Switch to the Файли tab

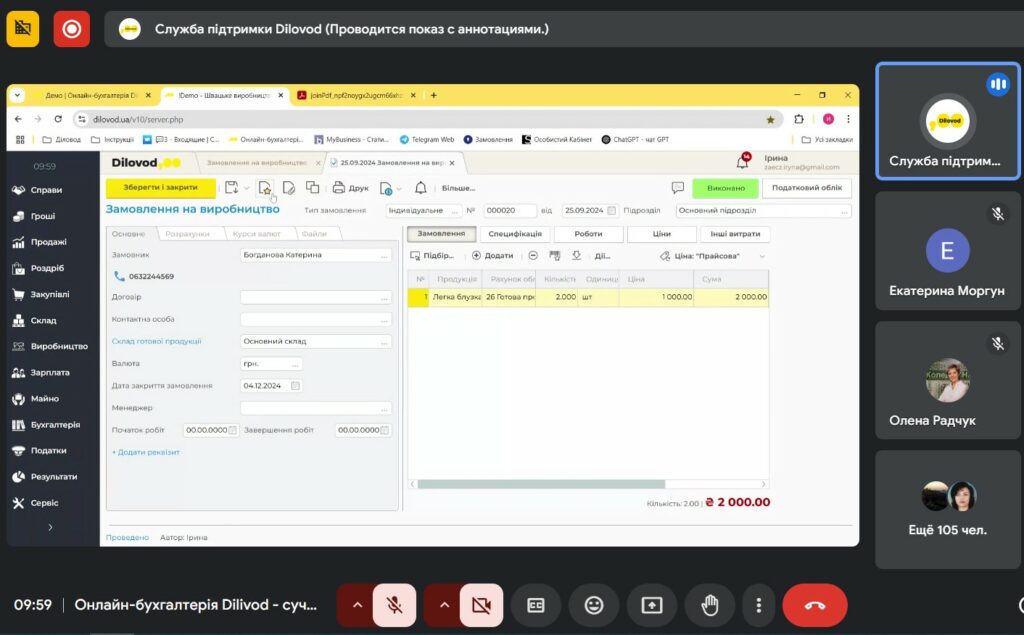point(314,234)
